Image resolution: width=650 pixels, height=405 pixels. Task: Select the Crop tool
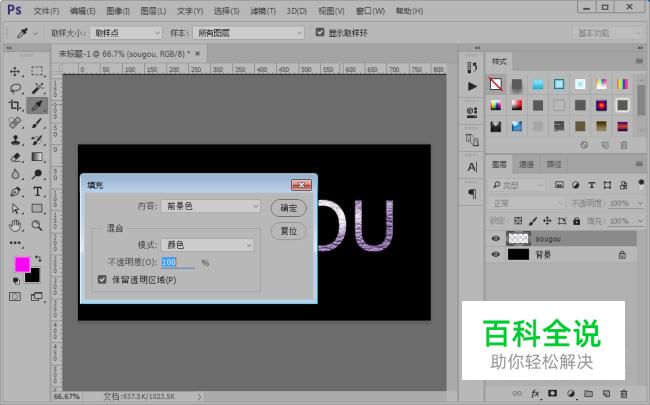click(15, 105)
